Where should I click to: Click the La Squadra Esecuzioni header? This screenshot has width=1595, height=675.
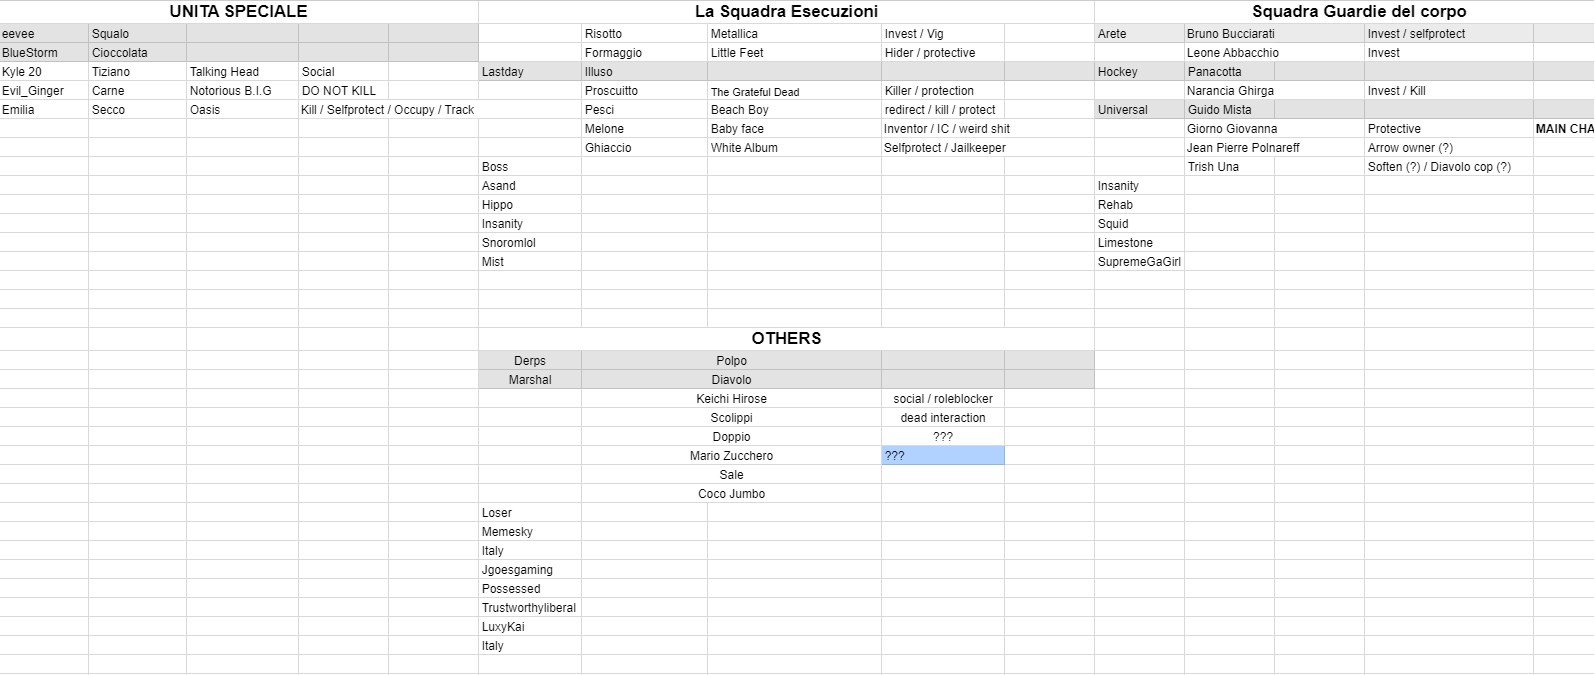(786, 12)
